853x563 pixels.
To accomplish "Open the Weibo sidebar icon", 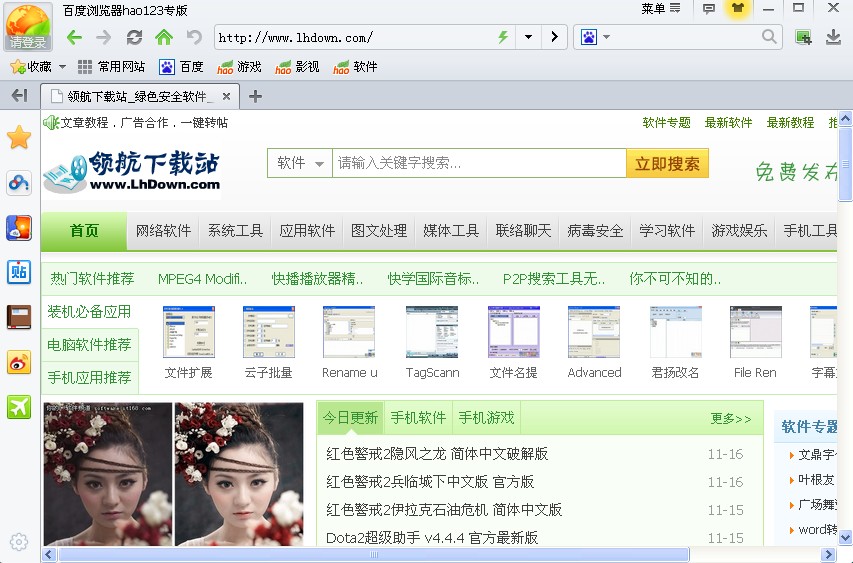I will 19,362.
